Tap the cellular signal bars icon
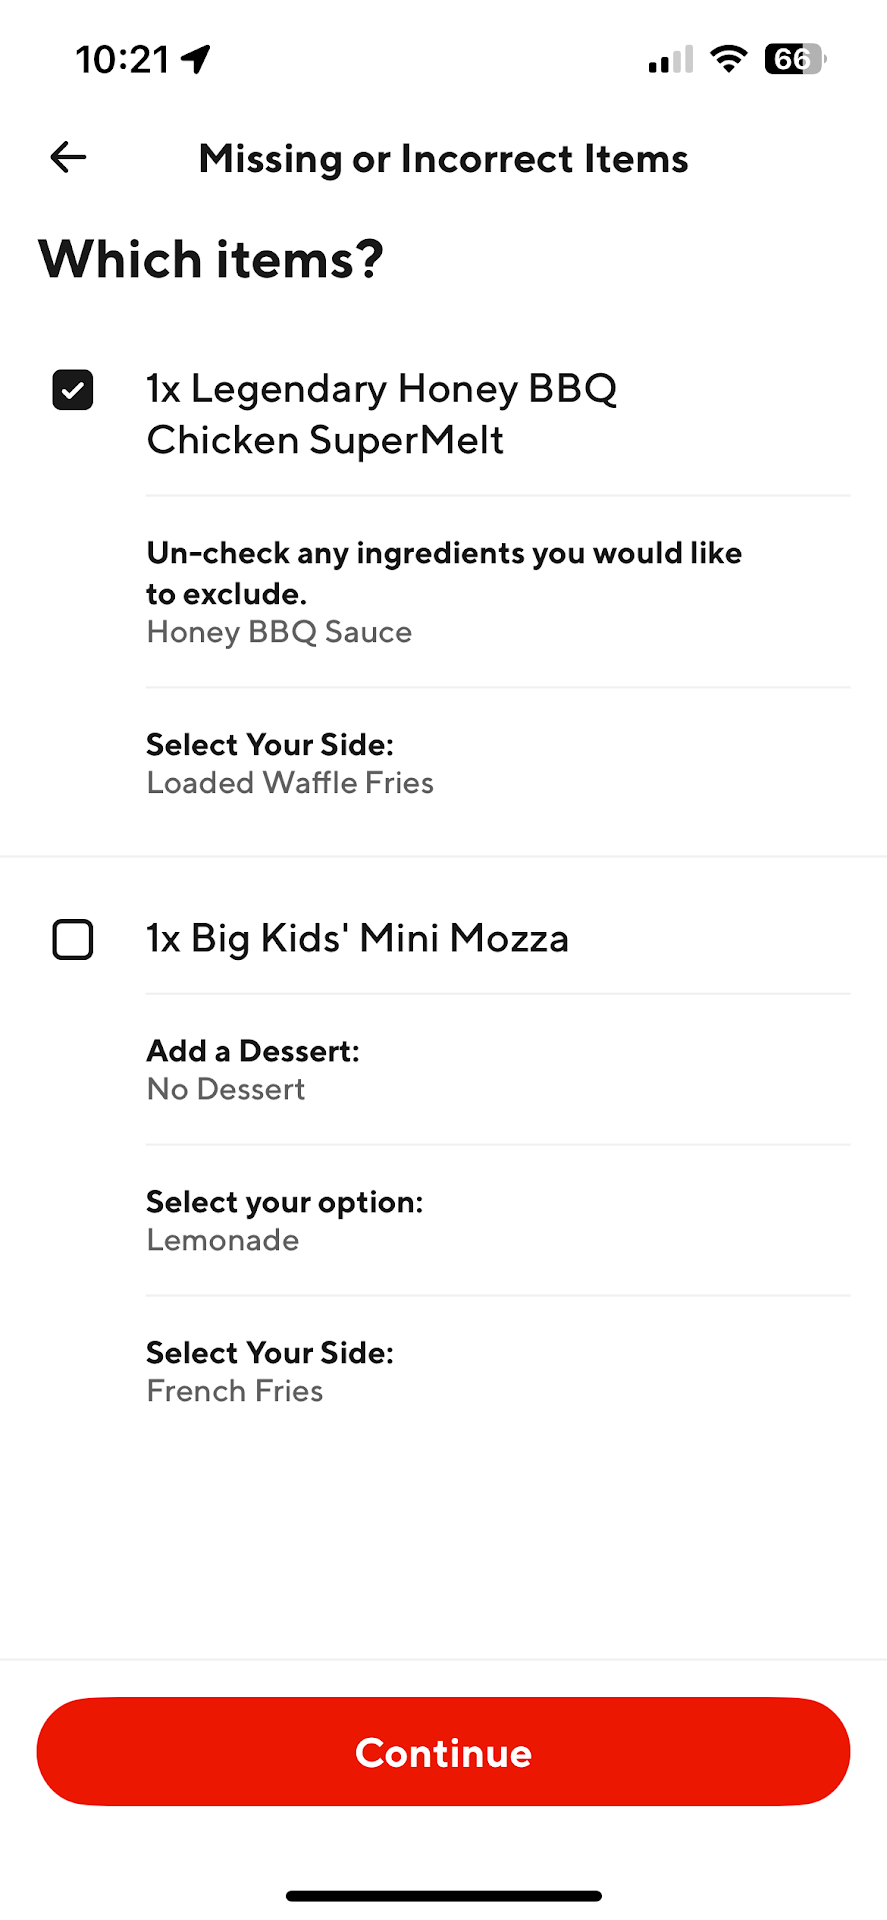Viewport: 887px width, 1920px height. click(x=670, y=61)
